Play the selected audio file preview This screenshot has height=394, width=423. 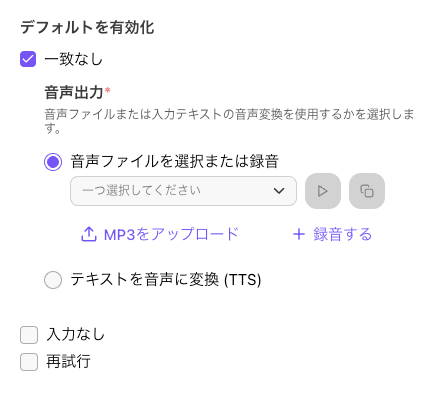pyautogui.click(x=323, y=191)
